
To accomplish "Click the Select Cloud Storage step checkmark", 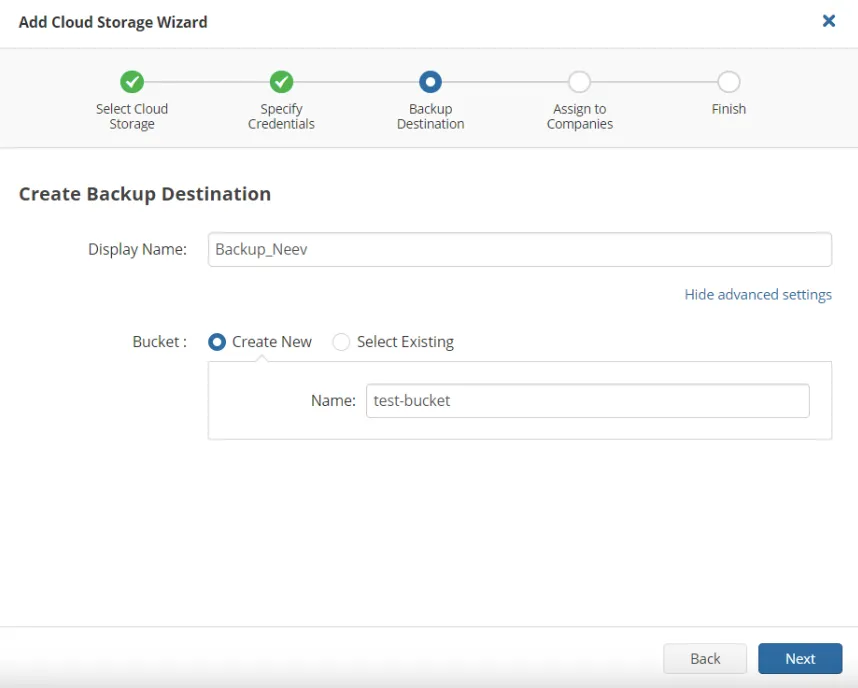I will pyautogui.click(x=132, y=82).
